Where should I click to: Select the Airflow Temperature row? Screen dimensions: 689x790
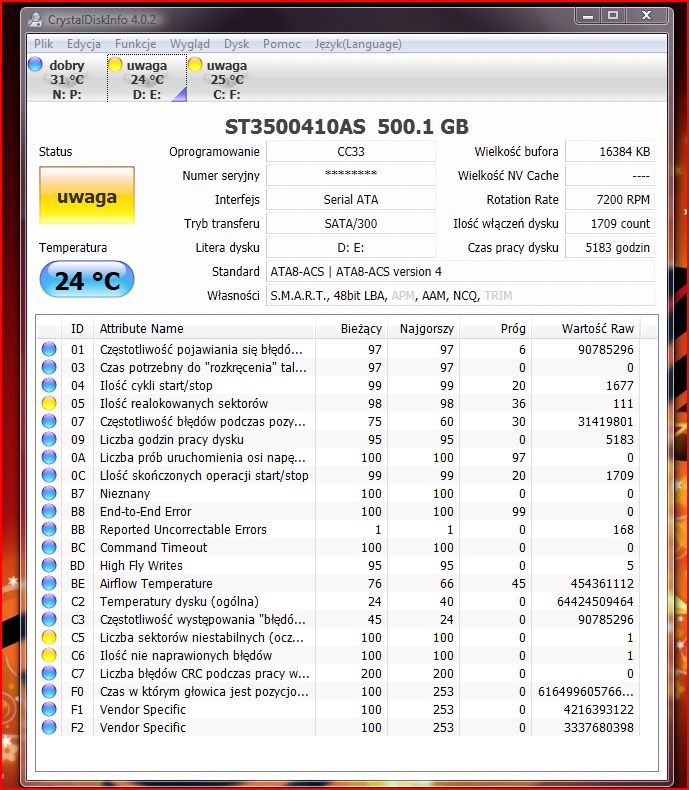click(x=338, y=583)
